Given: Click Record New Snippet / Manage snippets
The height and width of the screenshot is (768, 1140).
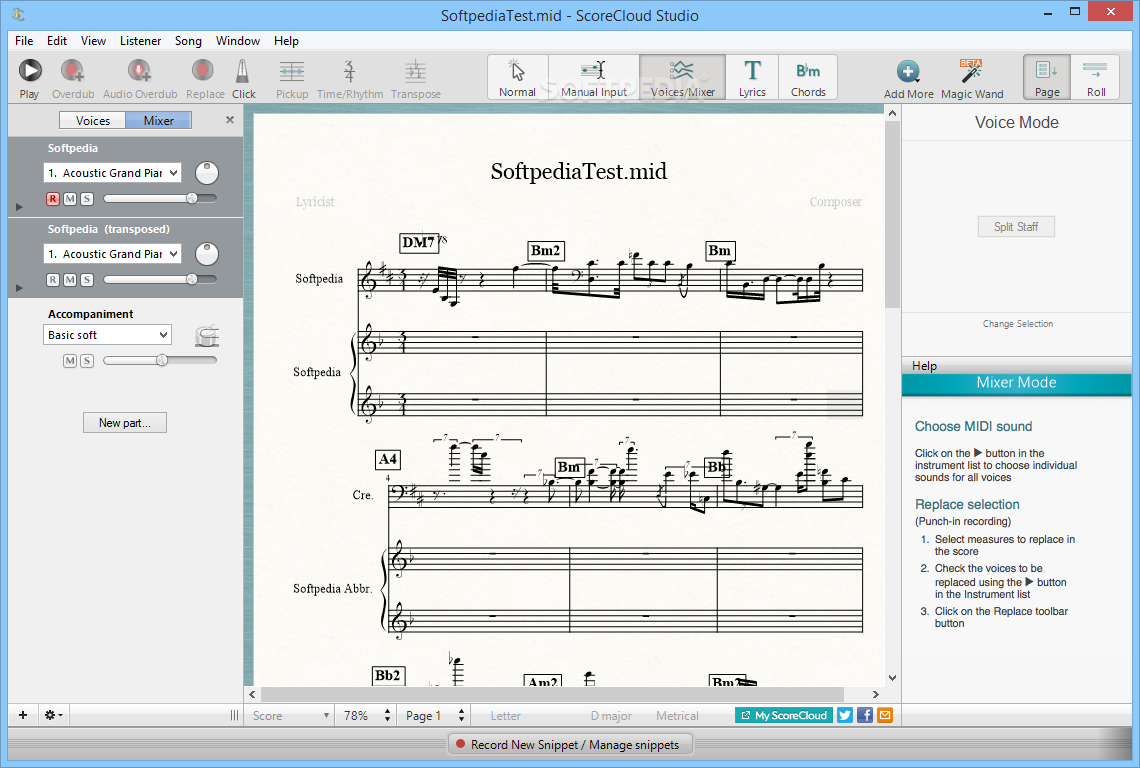Looking at the screenshot, I should pyautogui.click(x=569, y=745).
